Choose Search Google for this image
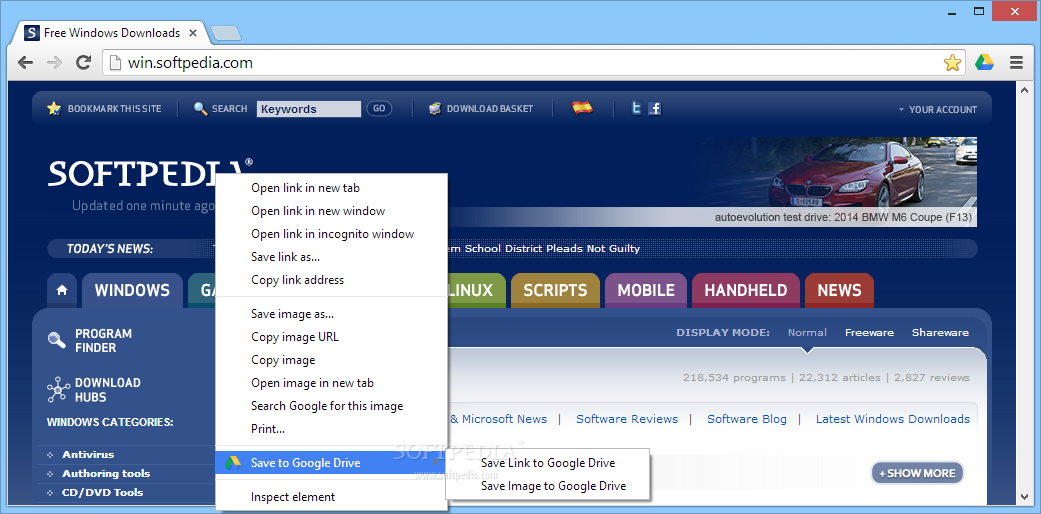Screen dimensions: 1041x514 click(x=332, y=406)
